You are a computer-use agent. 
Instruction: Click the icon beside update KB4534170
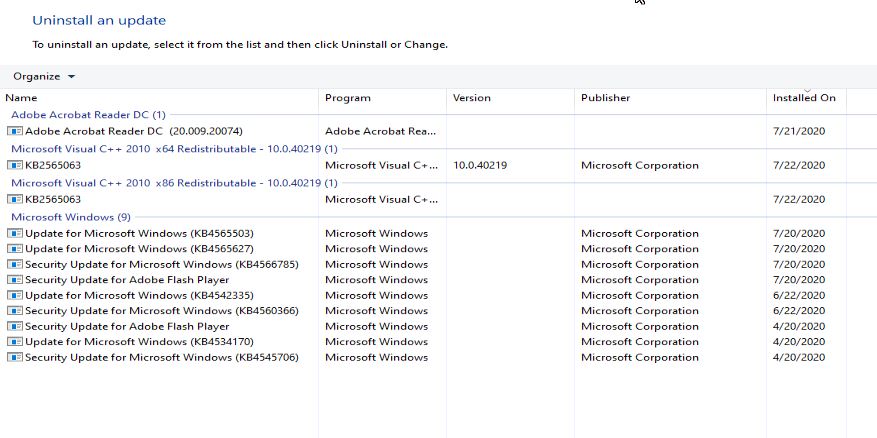pyautogui.click(x=15, y=342)
